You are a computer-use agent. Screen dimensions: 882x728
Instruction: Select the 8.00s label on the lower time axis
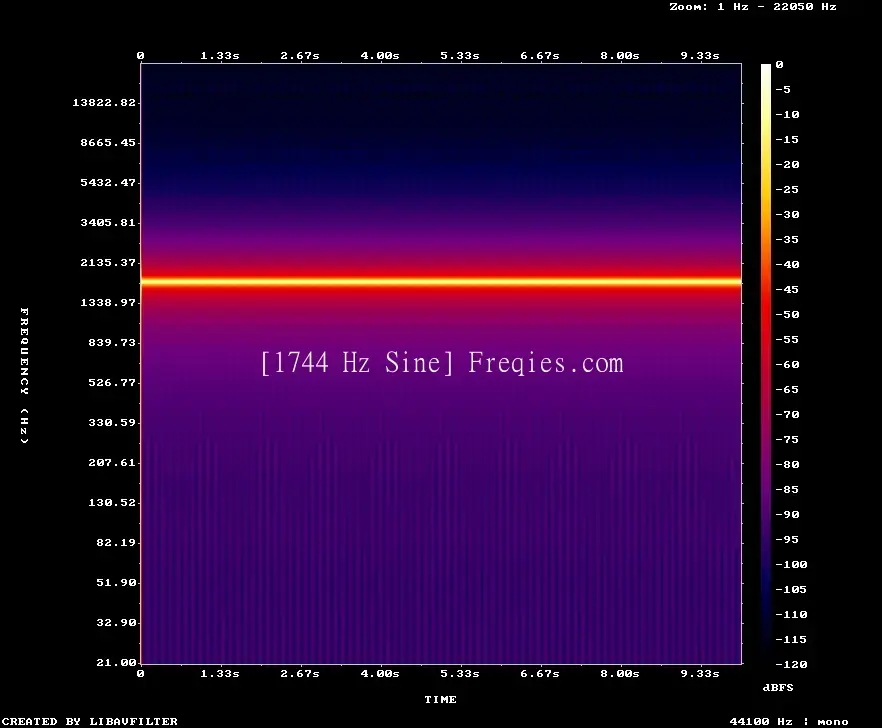point(620,673)
